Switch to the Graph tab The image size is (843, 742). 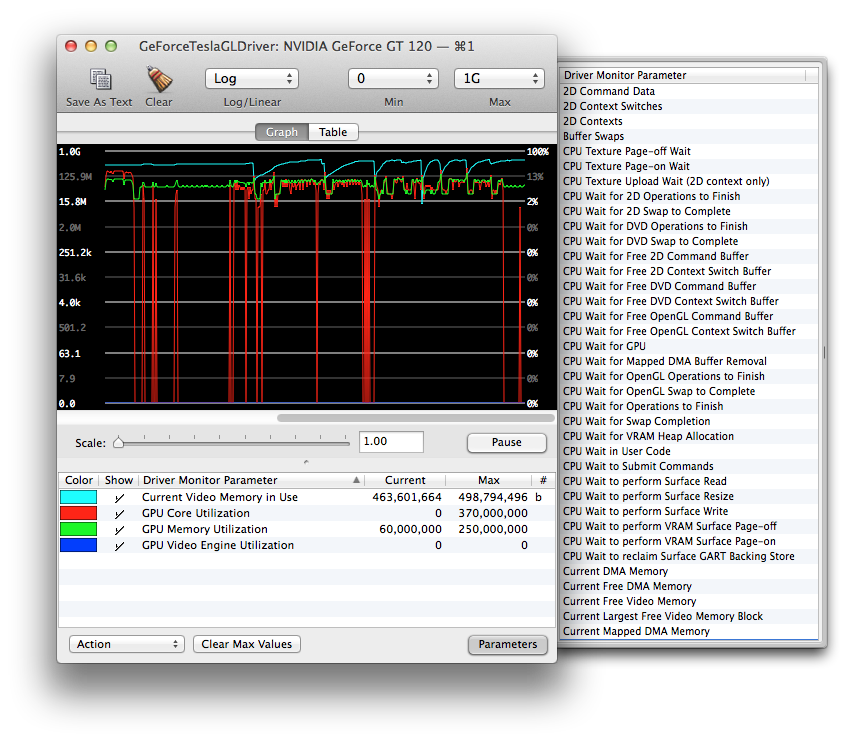282,132
